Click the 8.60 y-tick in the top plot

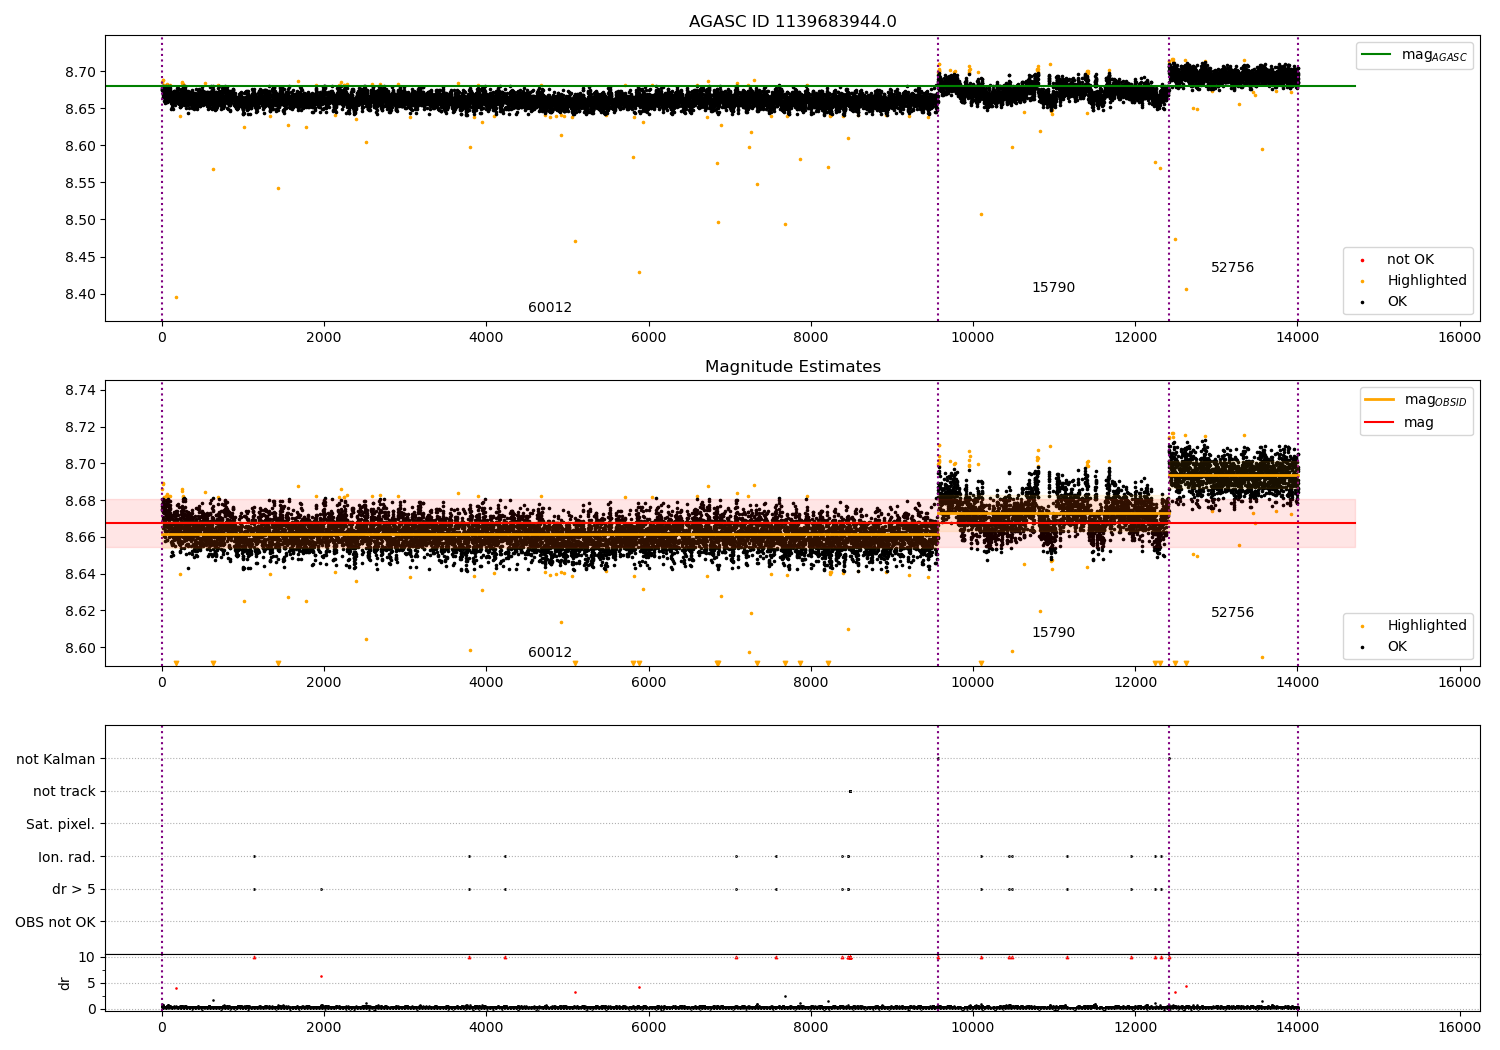[x=80, y=146]
